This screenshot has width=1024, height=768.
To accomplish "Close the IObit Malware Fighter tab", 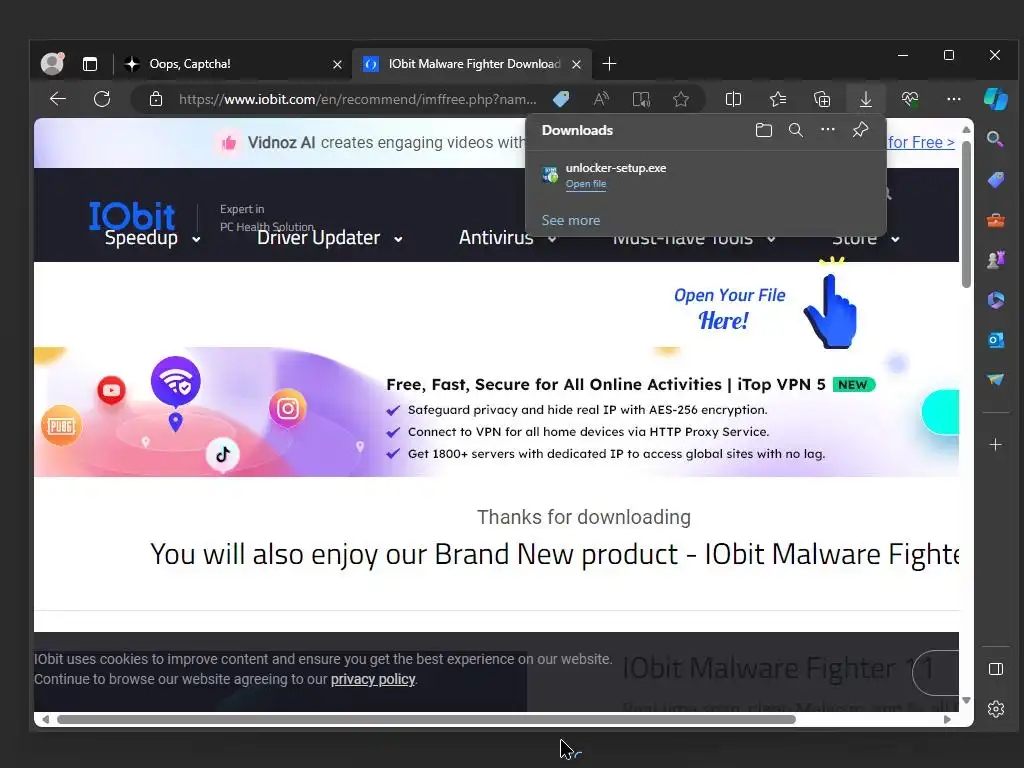I will pyautogui.click(x=576, y=64).
